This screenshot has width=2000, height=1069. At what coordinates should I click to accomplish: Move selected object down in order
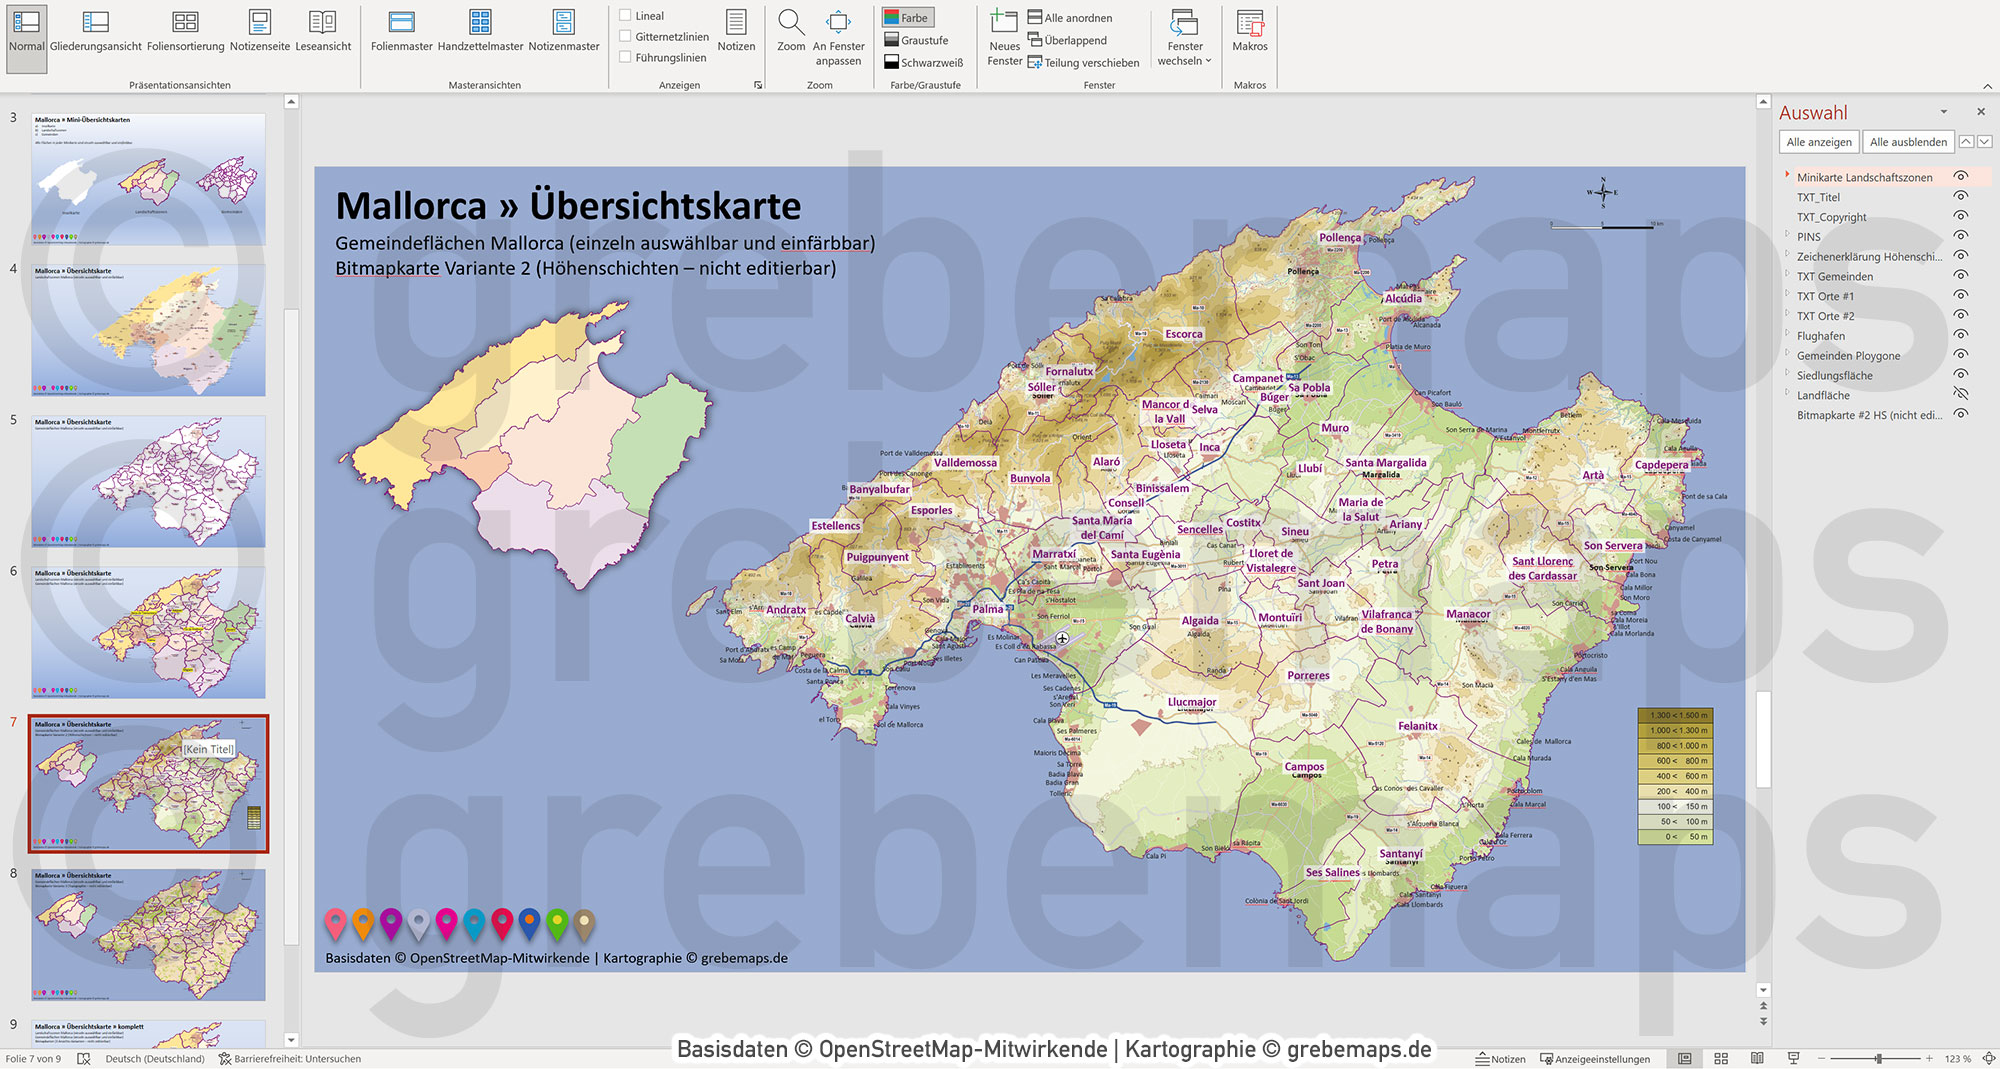point(1985,142)
